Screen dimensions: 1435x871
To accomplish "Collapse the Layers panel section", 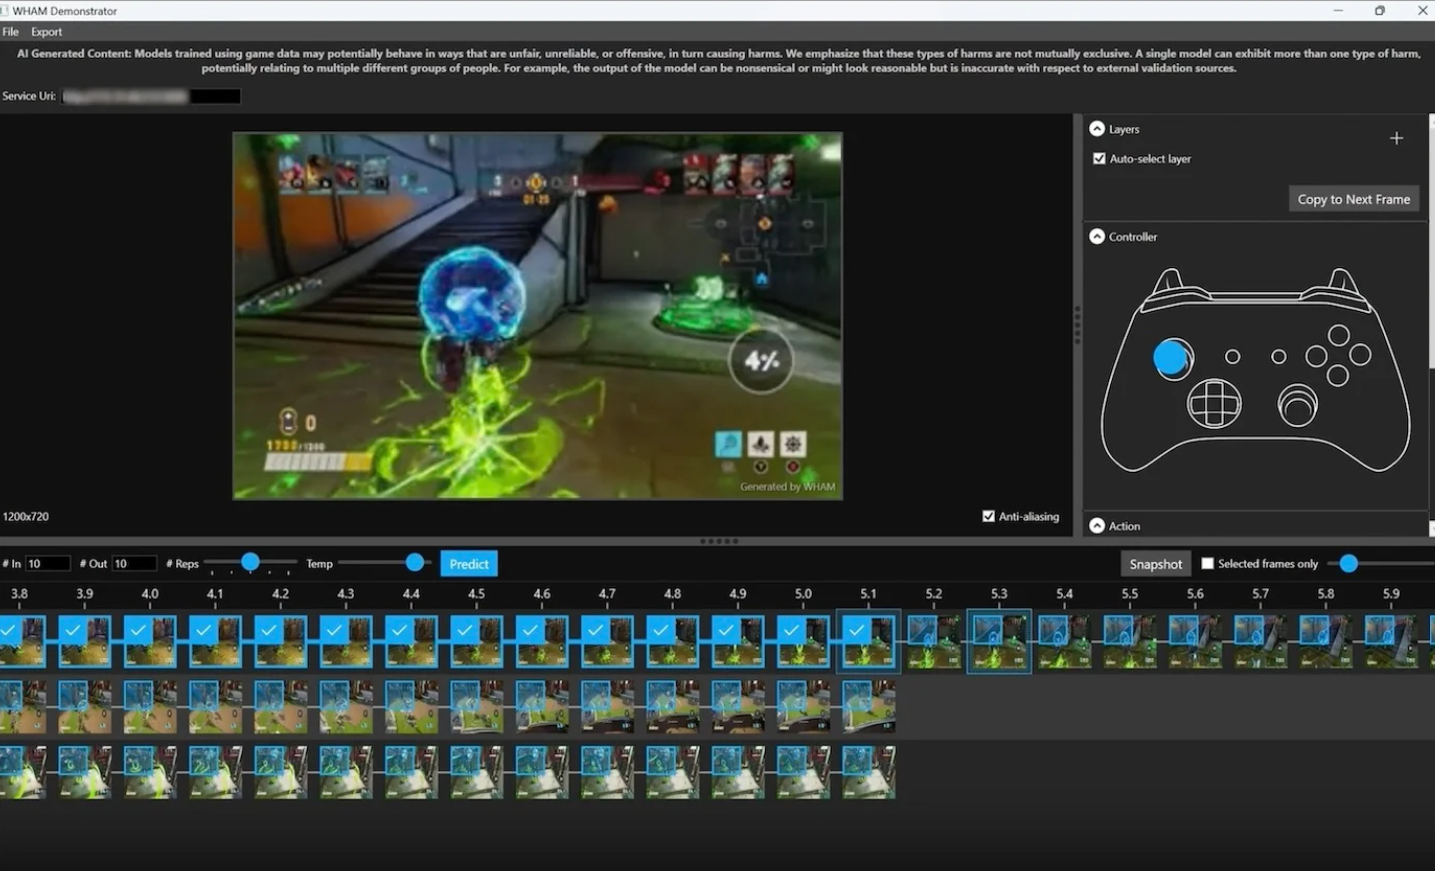I will [1097, 129].
